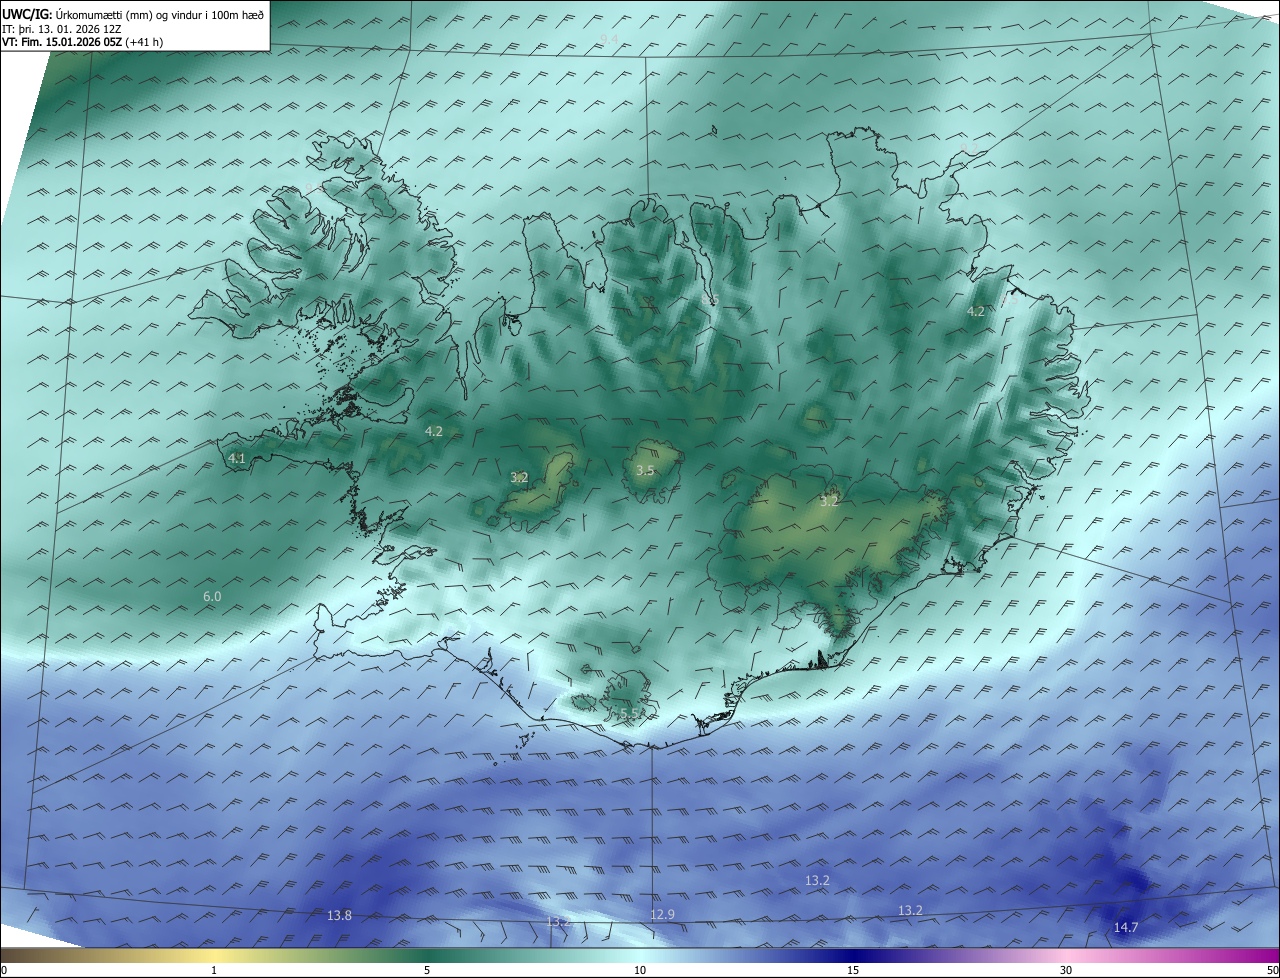Viewport: 1280px width, 978px height.
Task: Click the 4.2 value label in east Iceland
Action: (x=976, y=312)
